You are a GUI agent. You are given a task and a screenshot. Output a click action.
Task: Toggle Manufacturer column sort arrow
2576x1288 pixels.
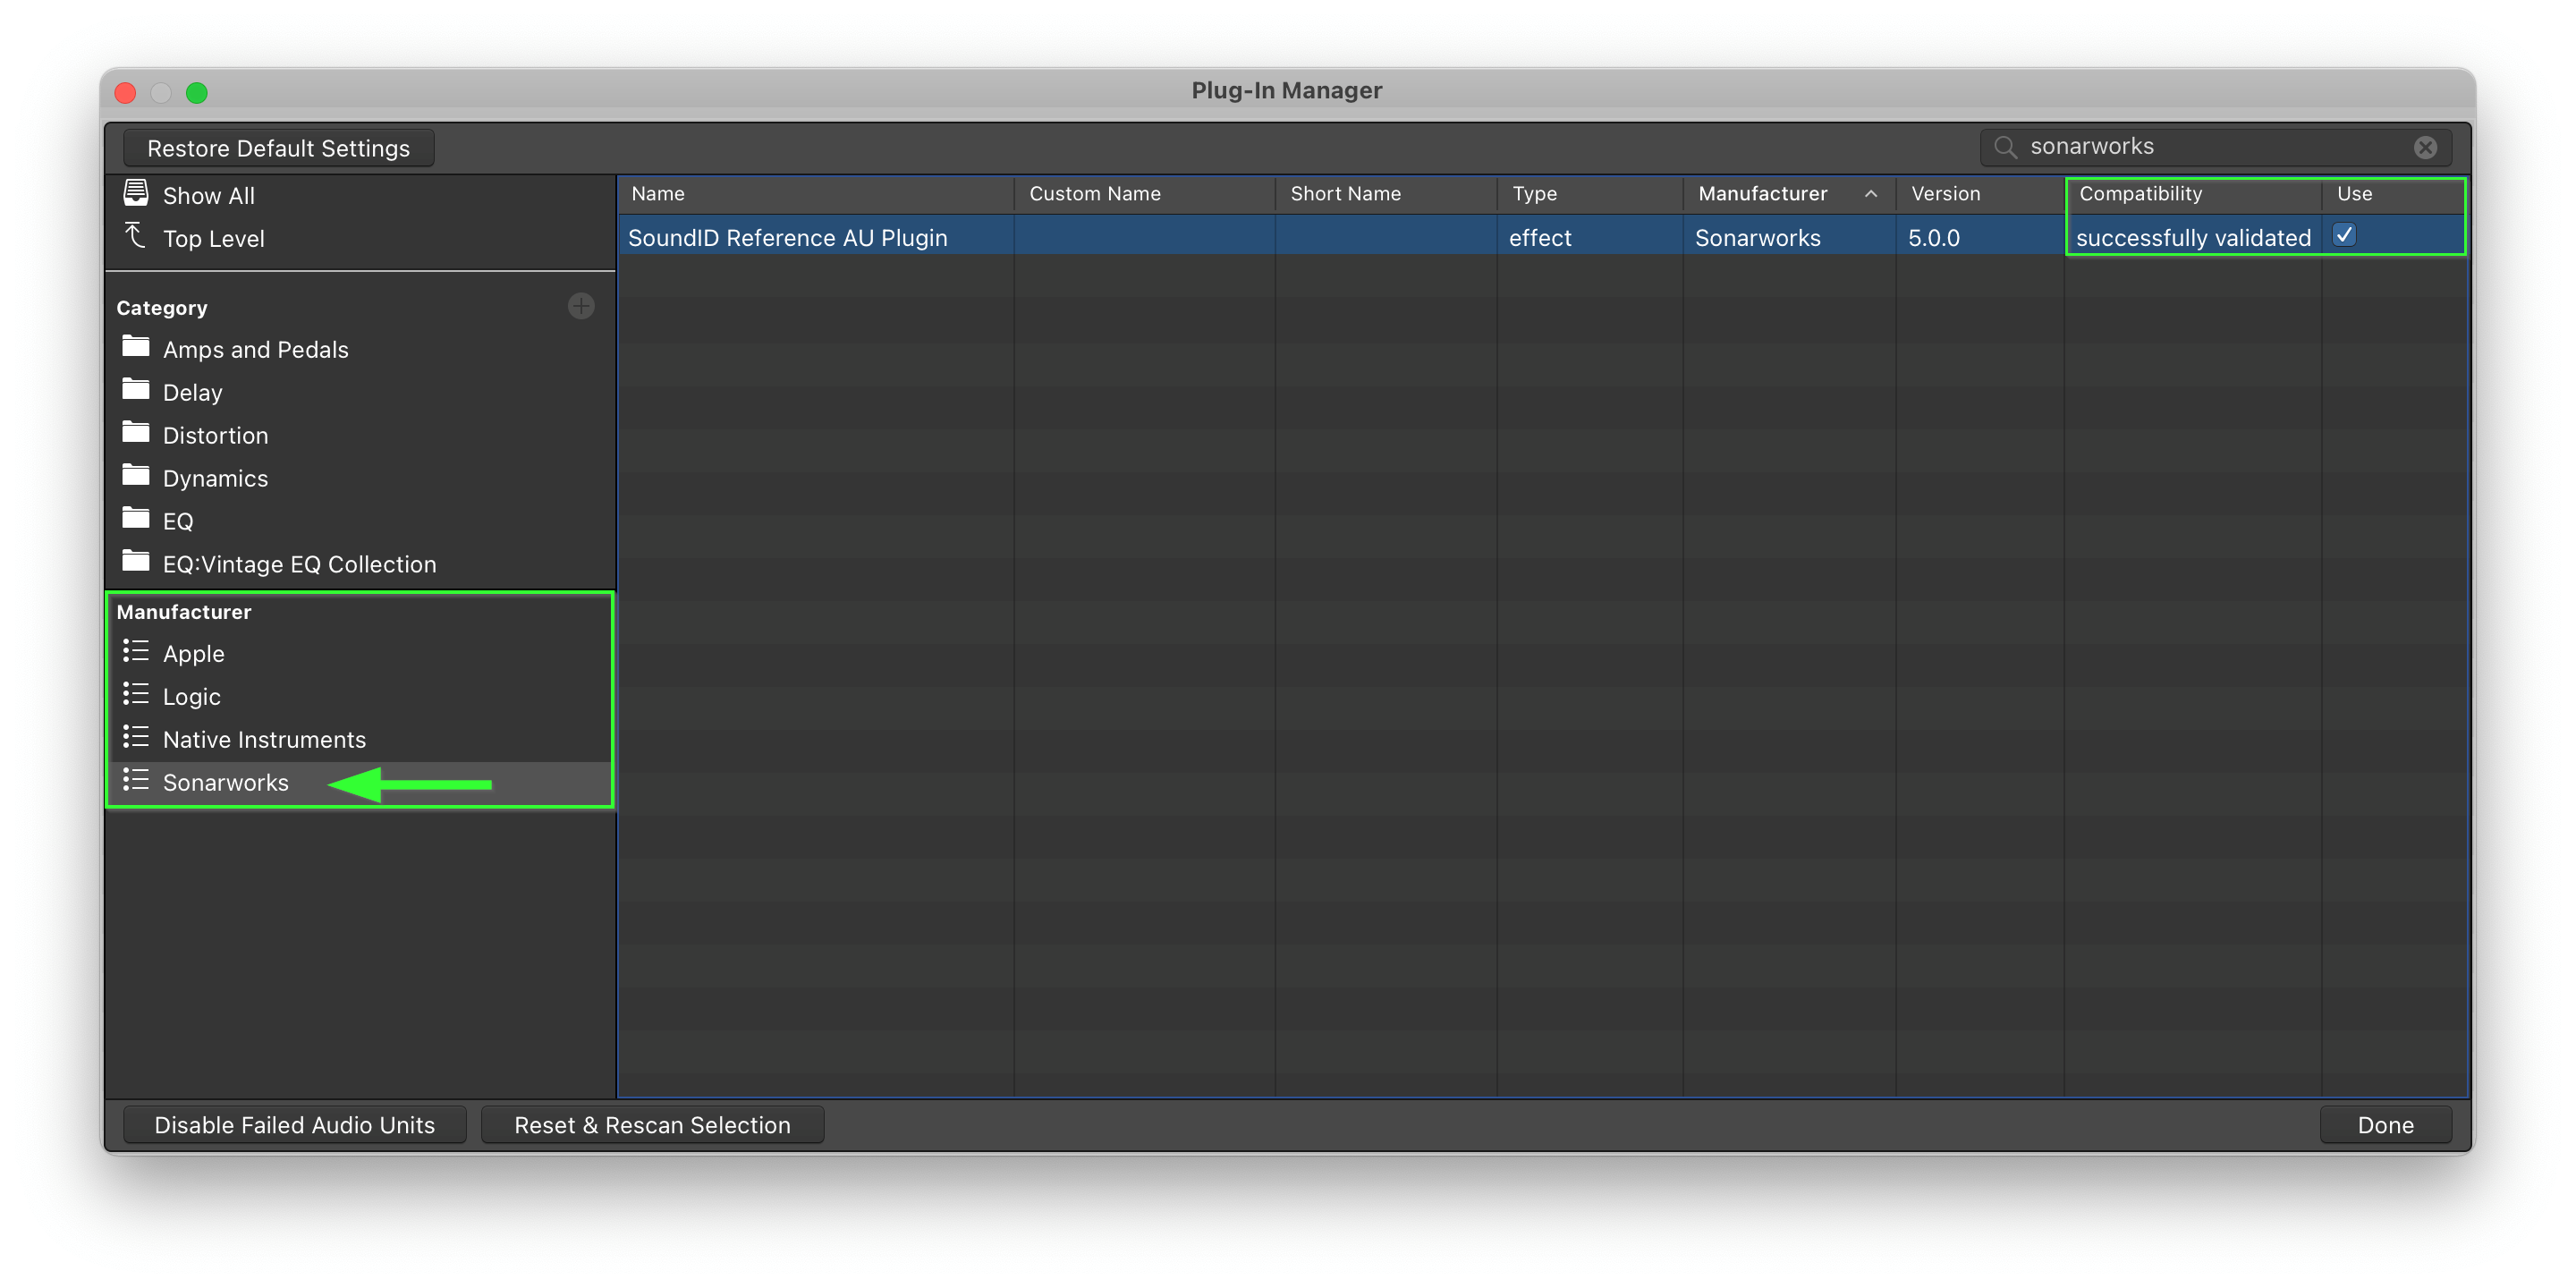1871,194
